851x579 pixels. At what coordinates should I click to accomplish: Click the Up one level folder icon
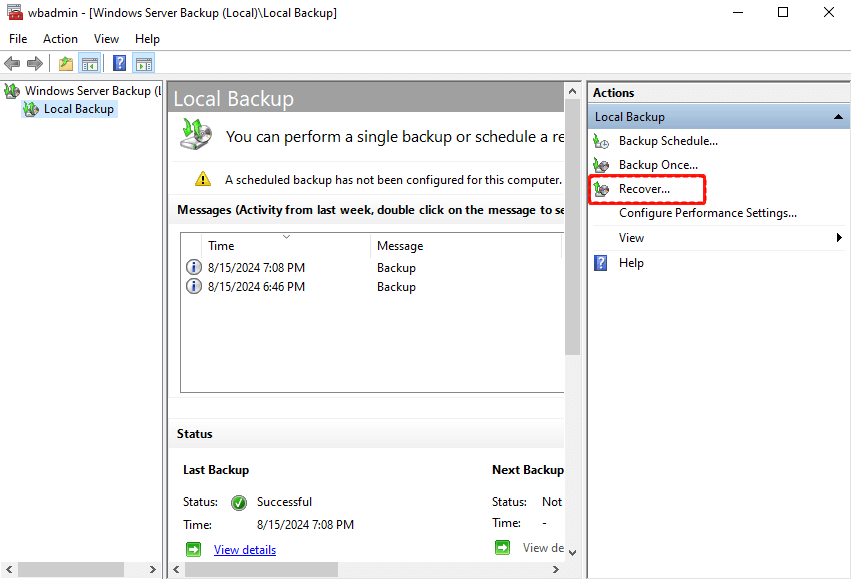pos(66,63)
